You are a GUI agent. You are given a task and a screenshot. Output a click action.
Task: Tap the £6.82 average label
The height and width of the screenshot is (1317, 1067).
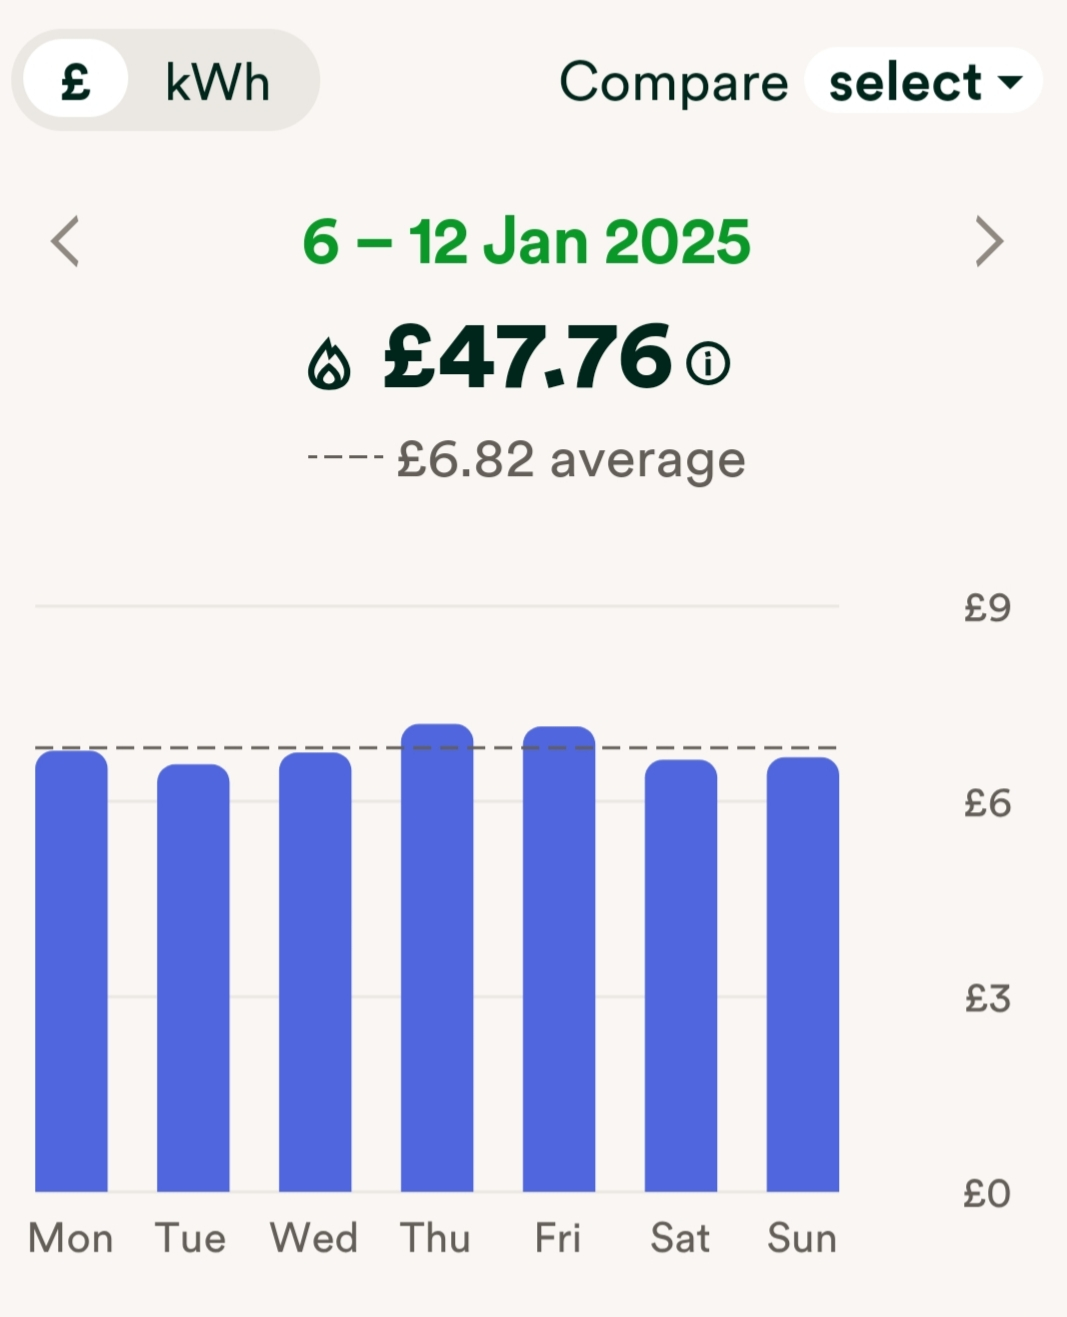pyautogui.click(x=571, y=460)
